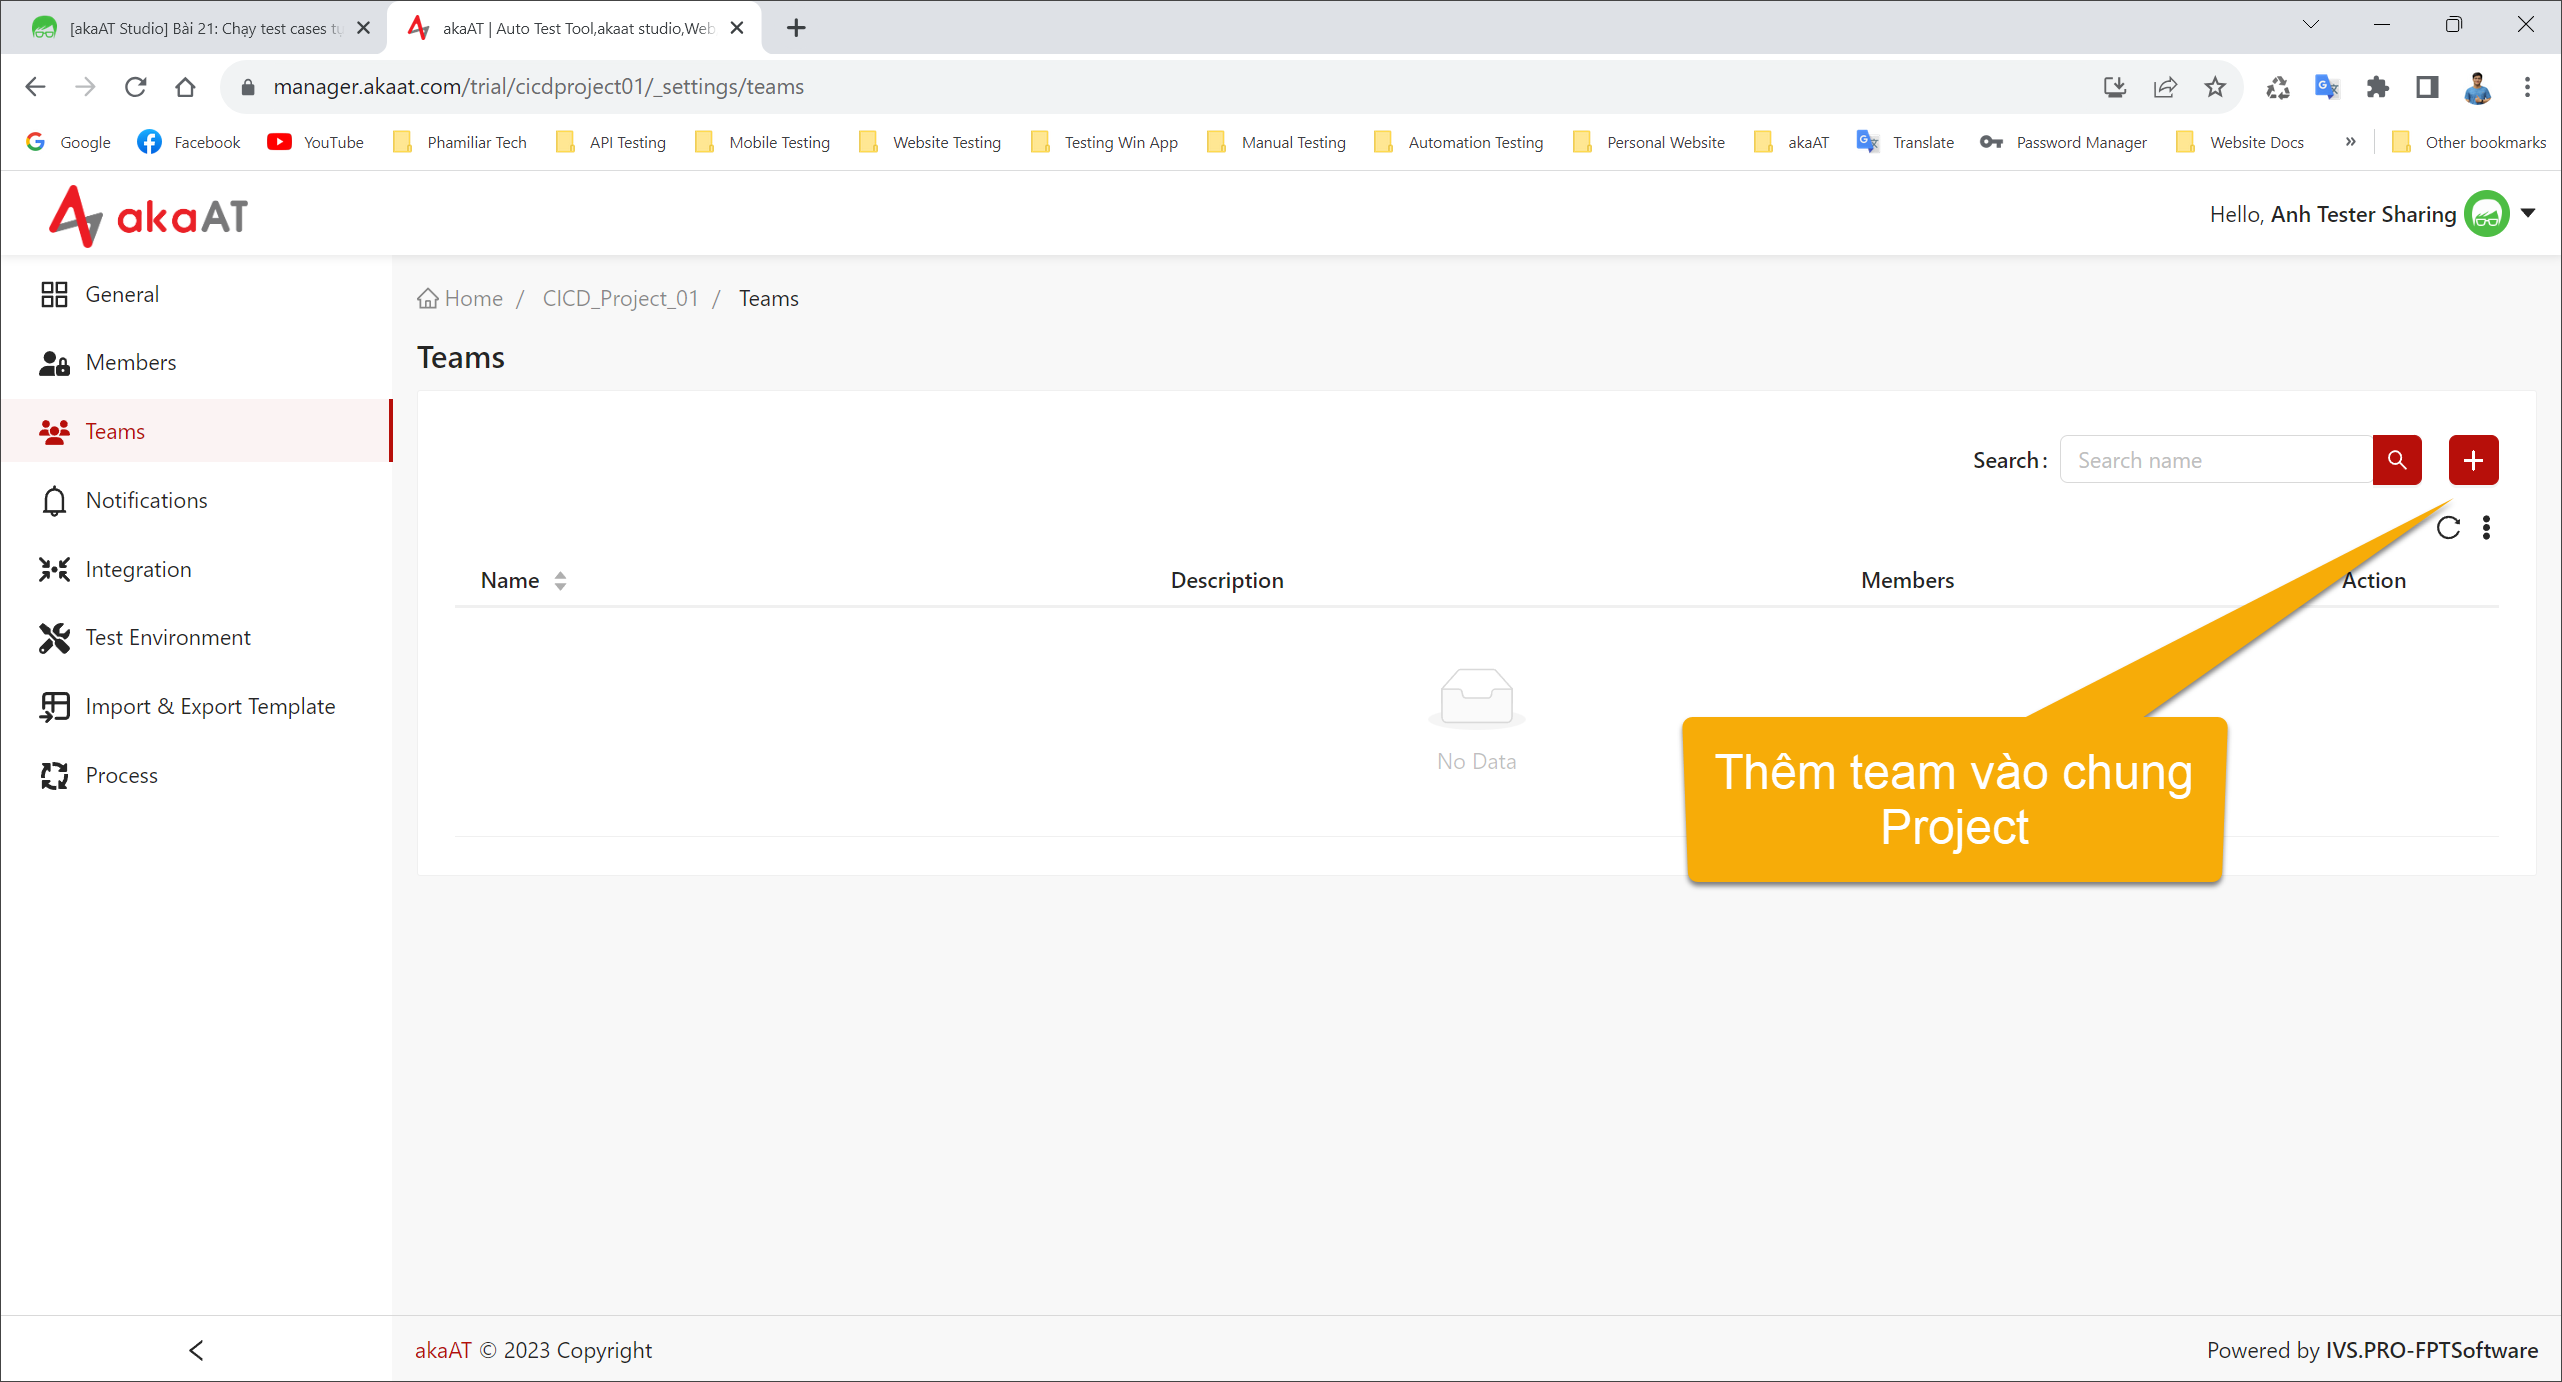Open the Extensions puzzle icon

pos(2377,87)
